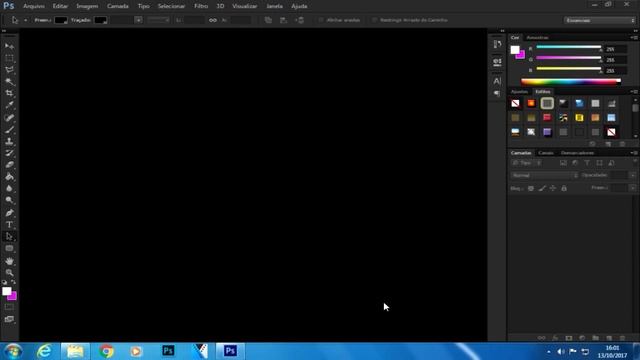The image size is (640, 360).
Task: Open the Cor panel flyout menu
Action: [634, 38]
